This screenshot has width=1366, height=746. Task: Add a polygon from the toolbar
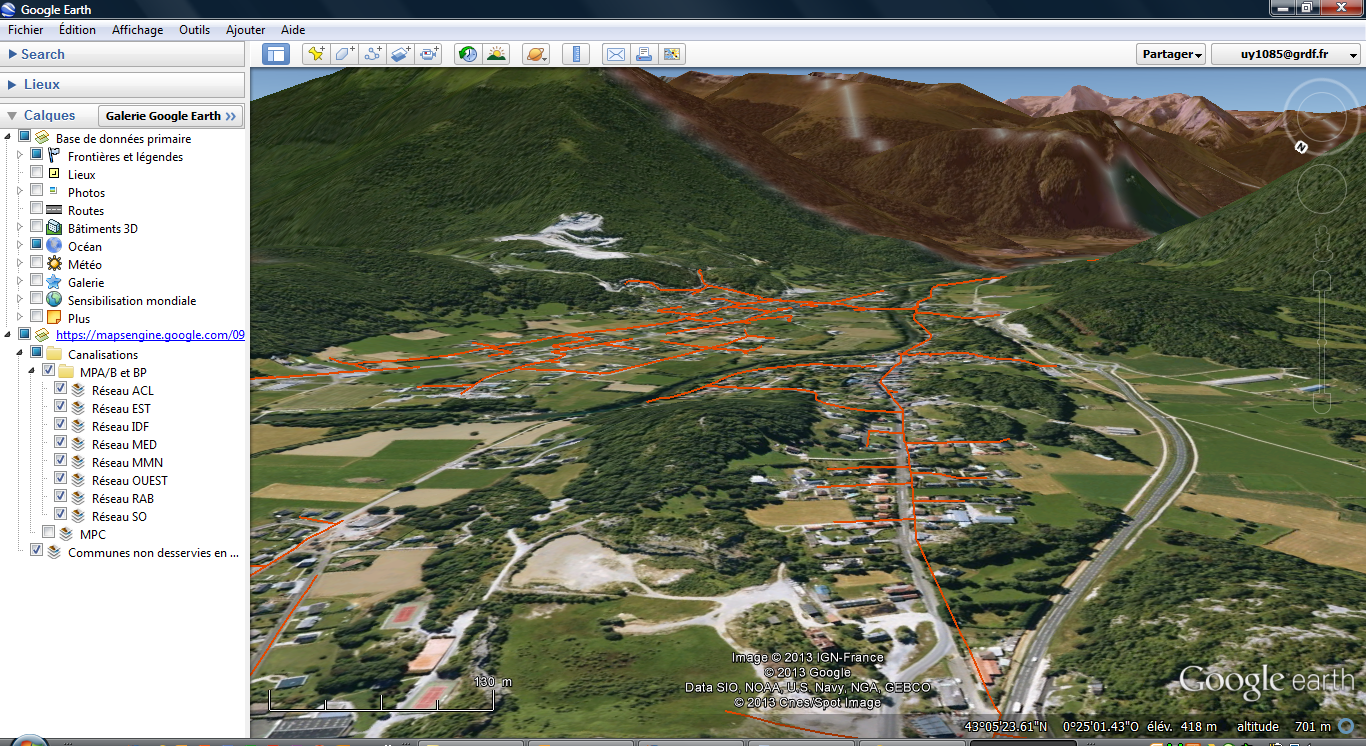345,54
